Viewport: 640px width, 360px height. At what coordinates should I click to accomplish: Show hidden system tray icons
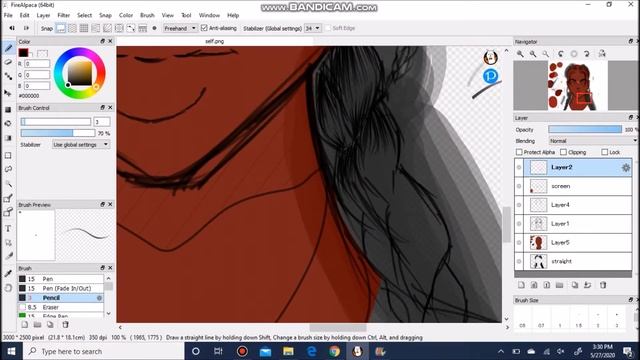coord(501,351)
